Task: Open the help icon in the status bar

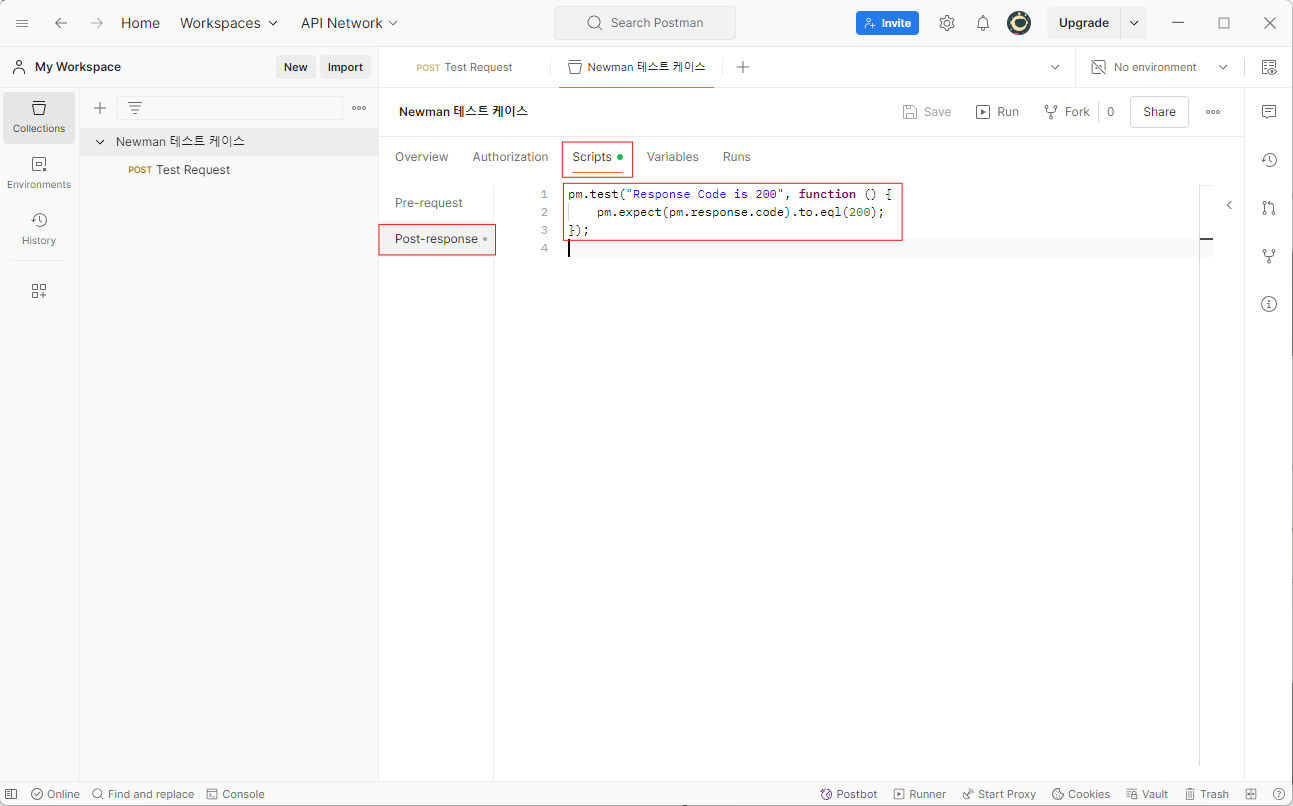Action: [1279, 794]
